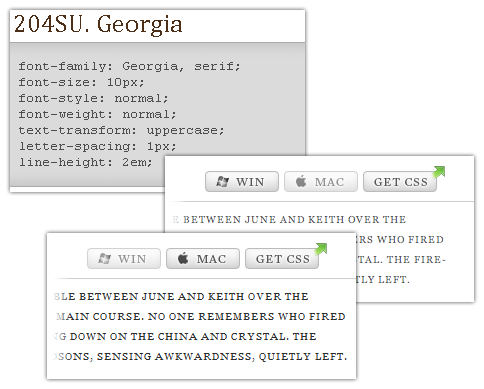
Task: Click the green arrow above the lighter-text sample's GET CSS
Action: pos(438,172)
